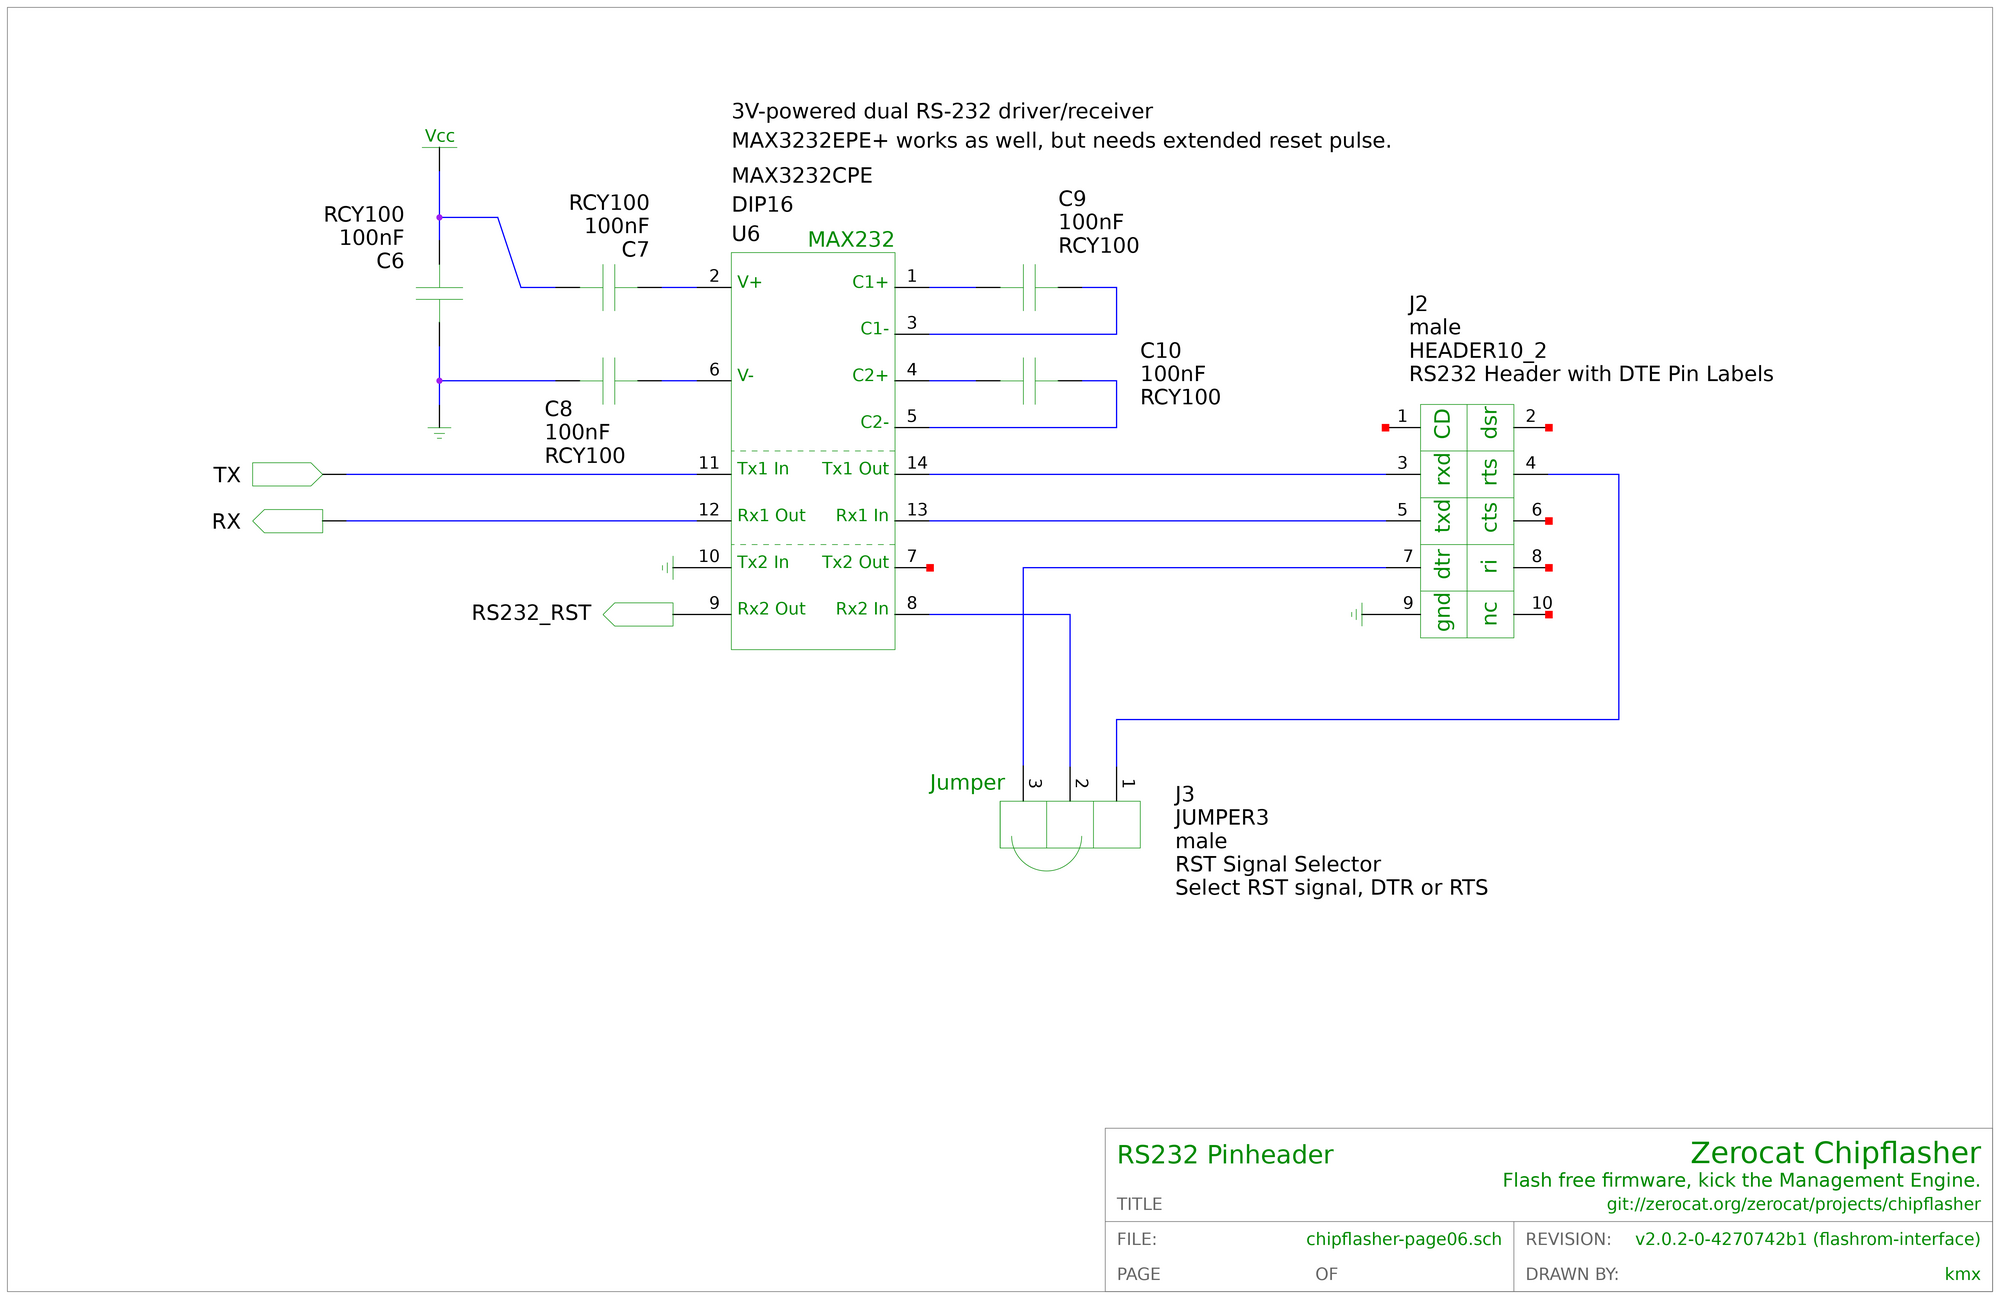This screenshot has height=1299, width=2000.
Task: Click unconnected red endpoint on Tx2 Out
Action: click(930, 568)
